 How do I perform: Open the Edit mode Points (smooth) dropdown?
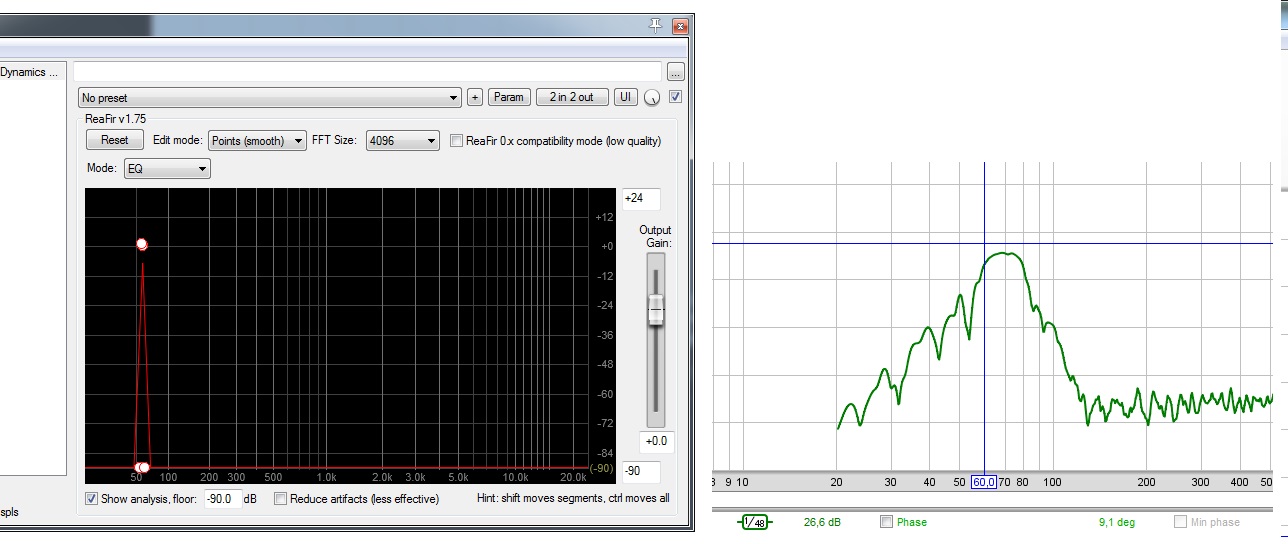[258, 141]
